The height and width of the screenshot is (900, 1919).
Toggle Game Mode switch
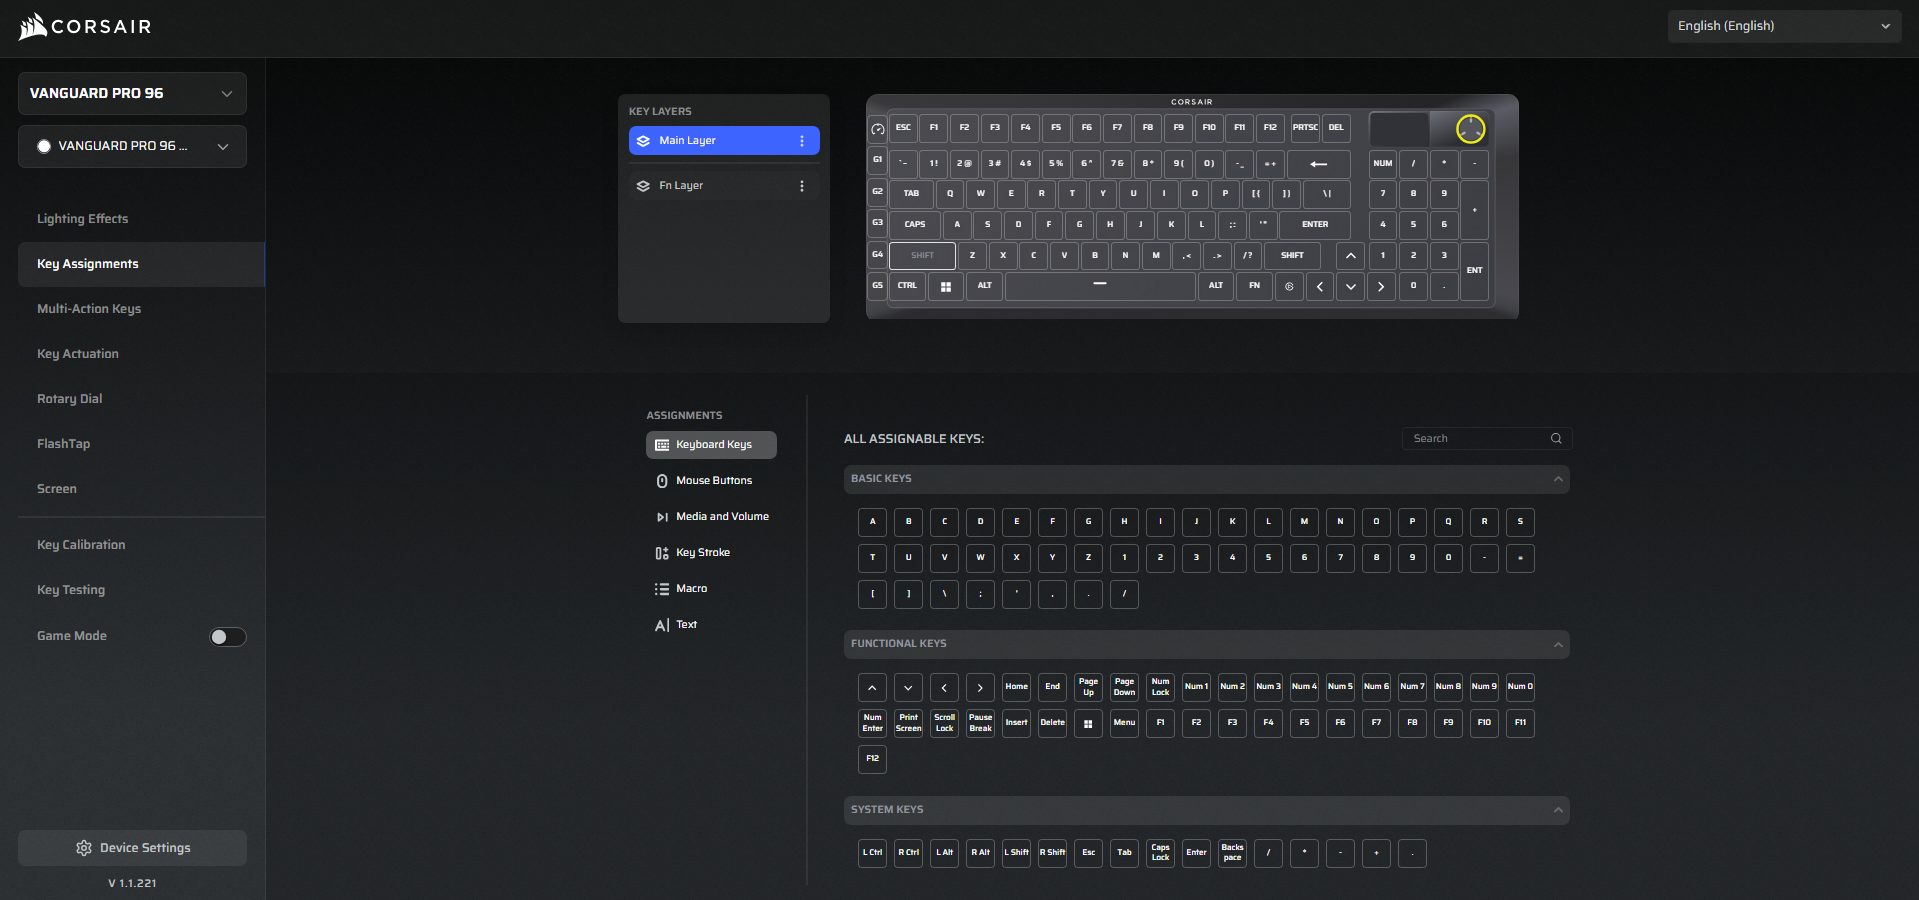pyautogui.click(x=228, y=637)
